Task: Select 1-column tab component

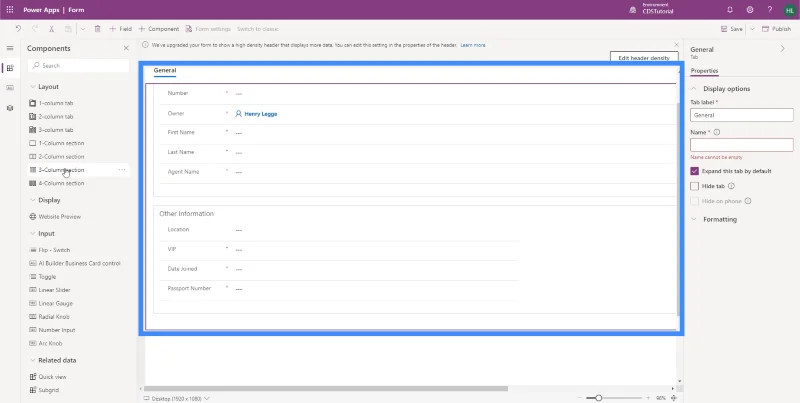Action: click(x=52, y=103)
